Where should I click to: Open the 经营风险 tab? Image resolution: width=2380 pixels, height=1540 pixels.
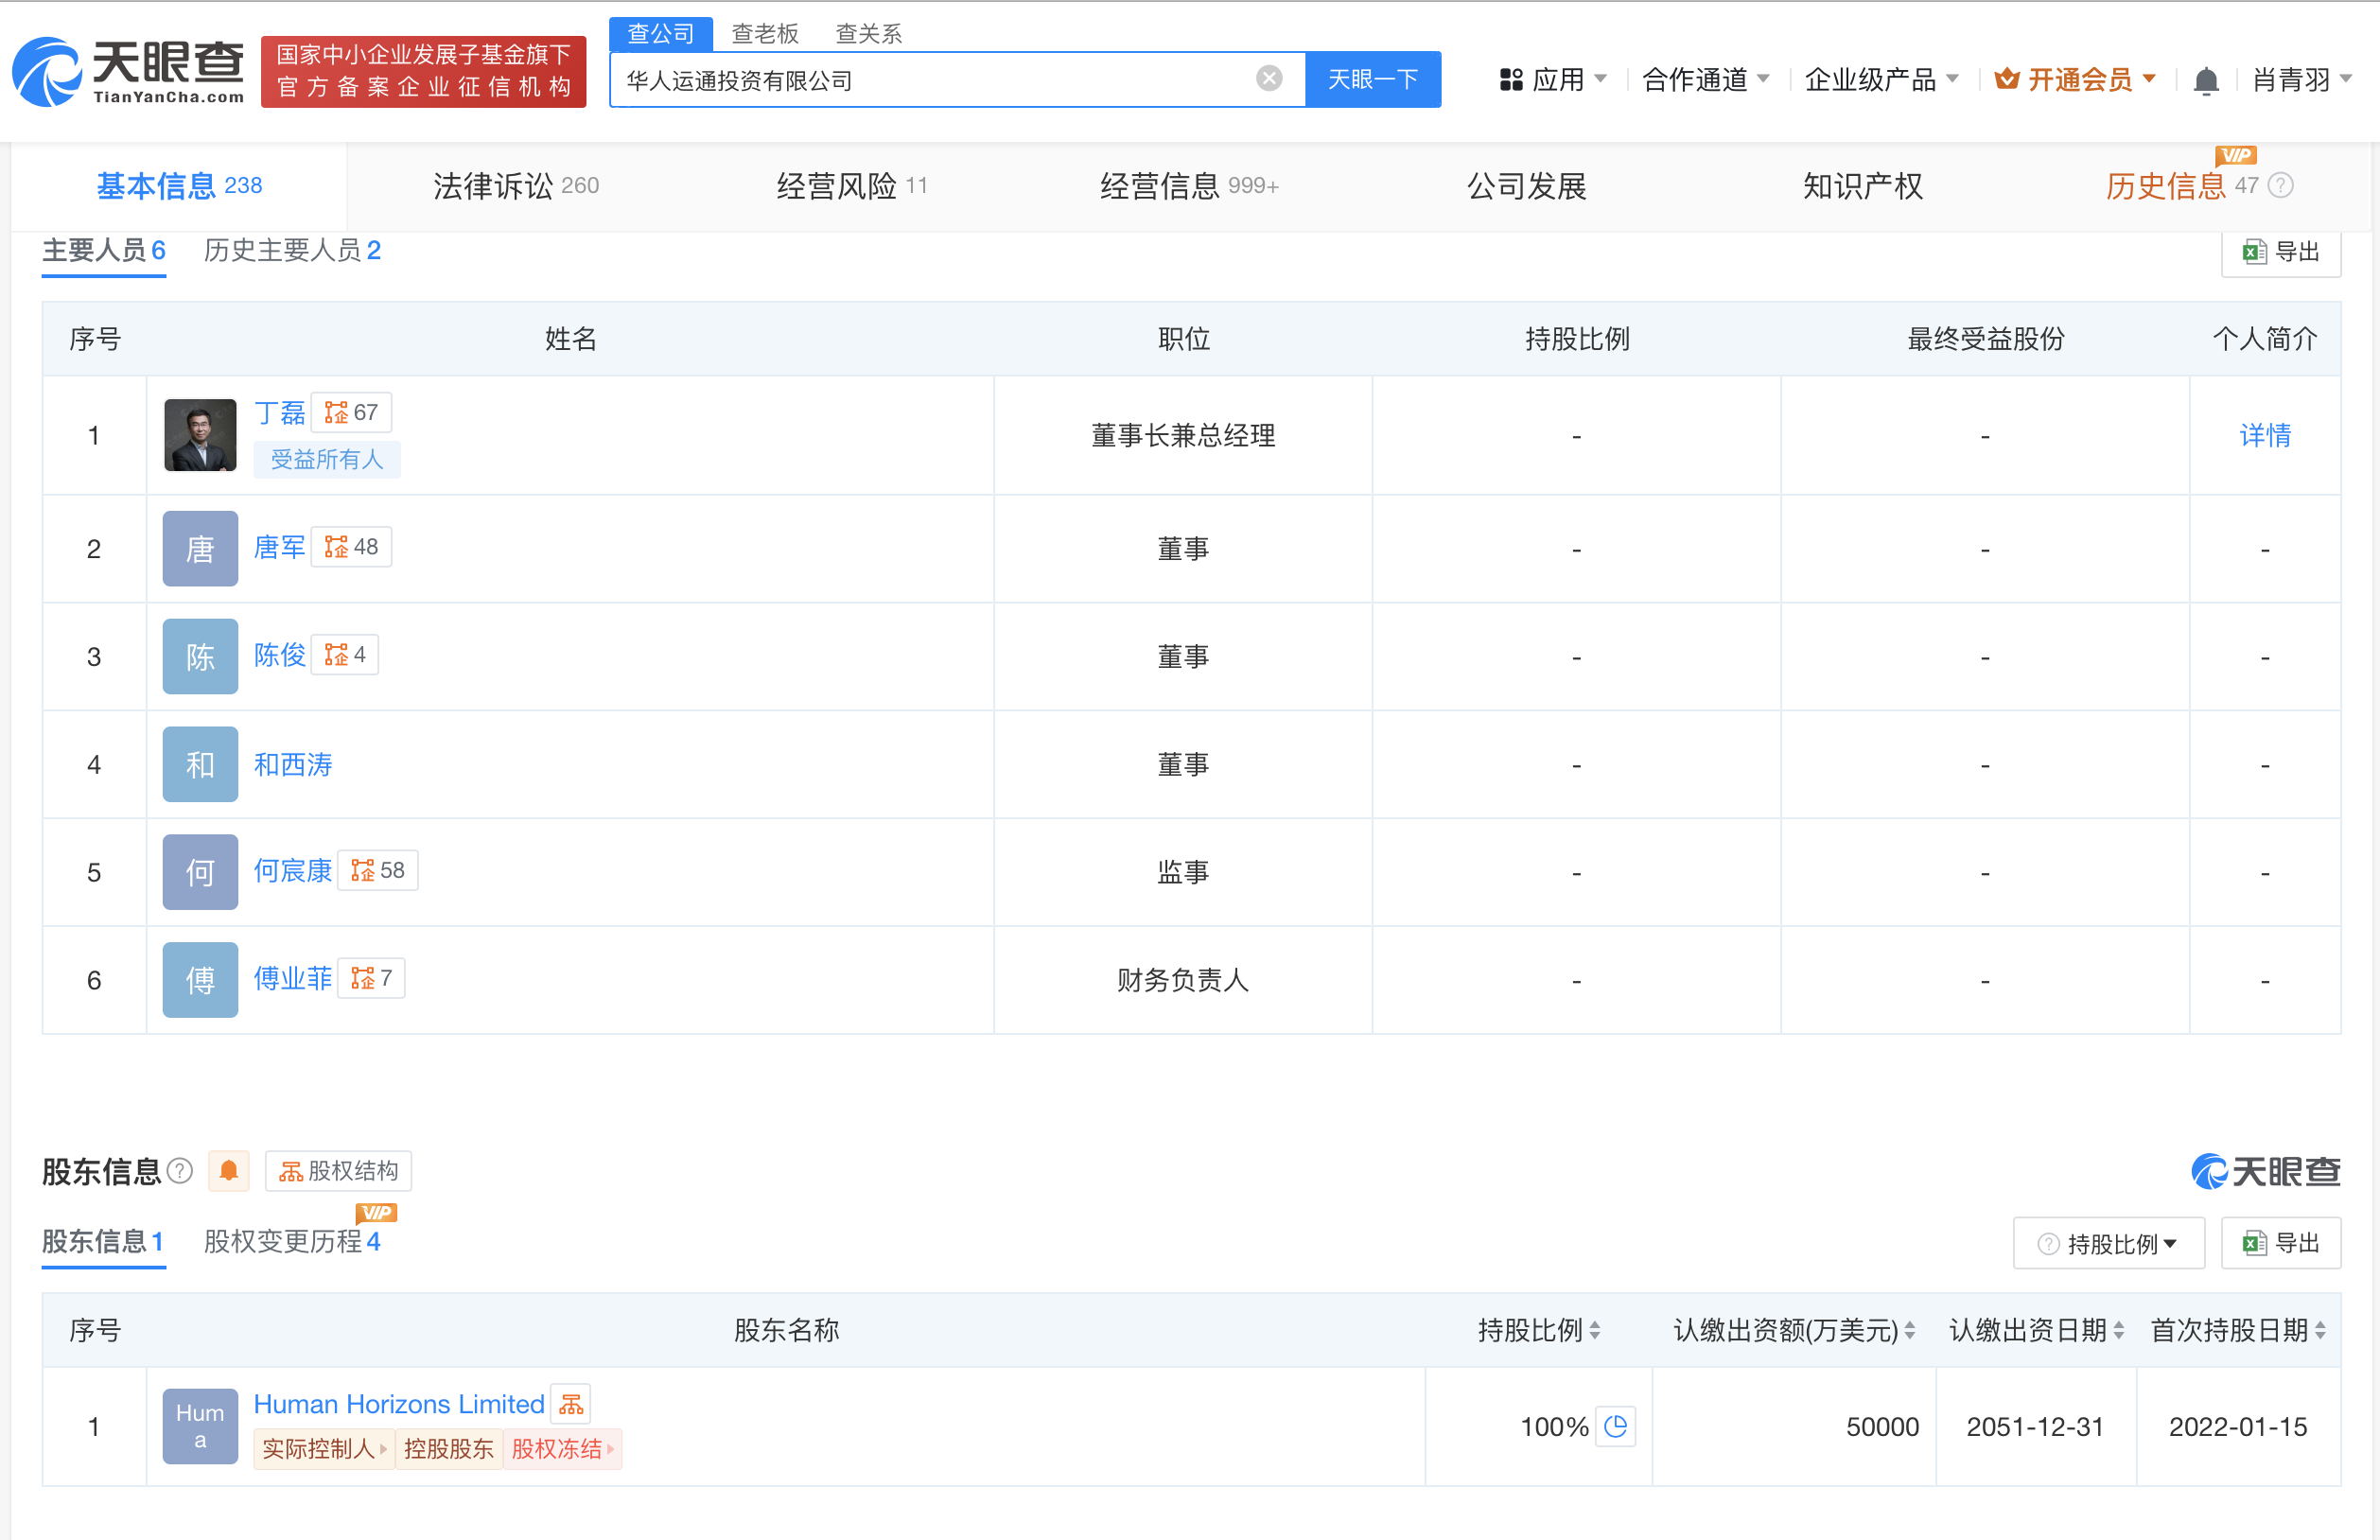[852, 186]
